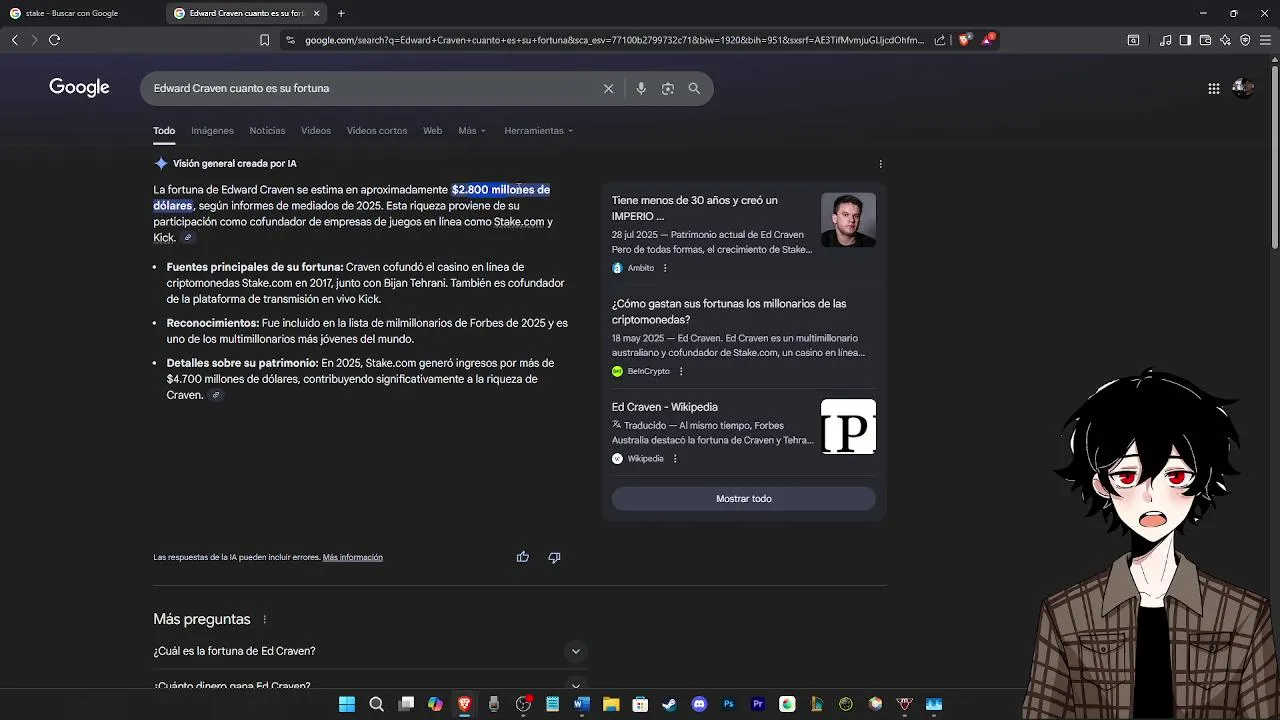Open Google Lens image search
Screen dimensions: 1280x720
[x=668, y=88]
